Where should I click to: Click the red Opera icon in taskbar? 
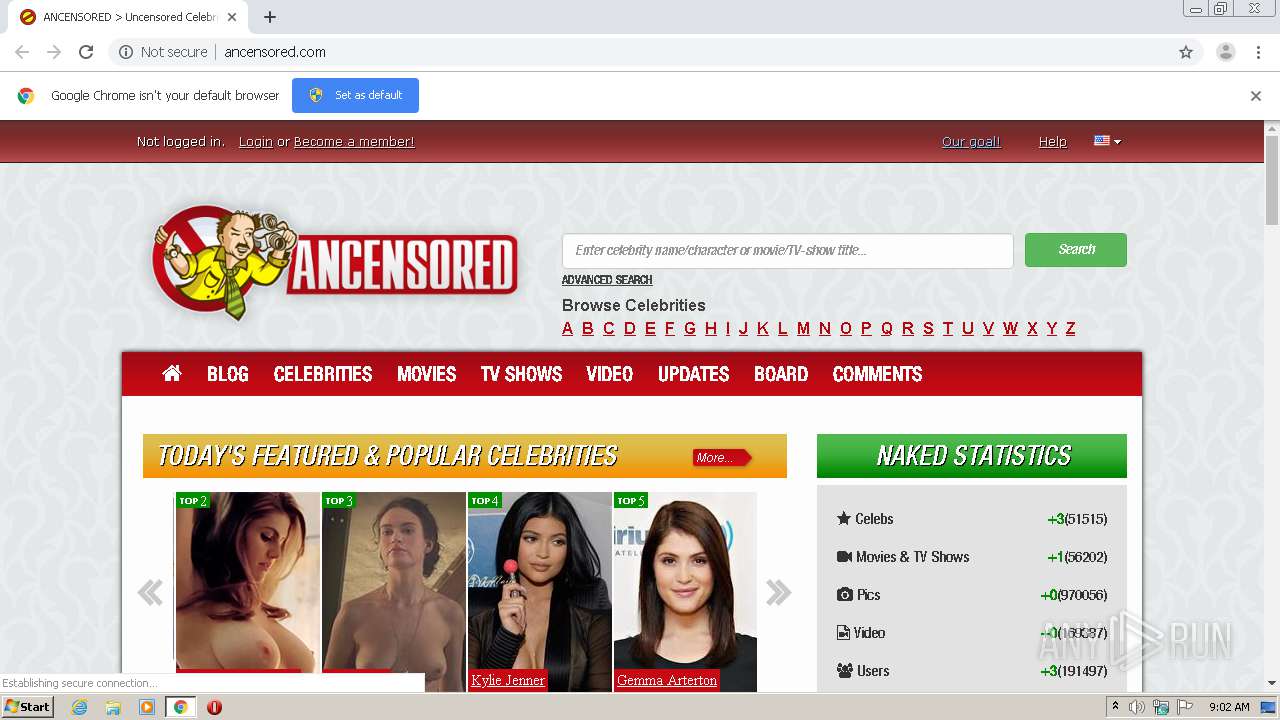coord(214,707)
